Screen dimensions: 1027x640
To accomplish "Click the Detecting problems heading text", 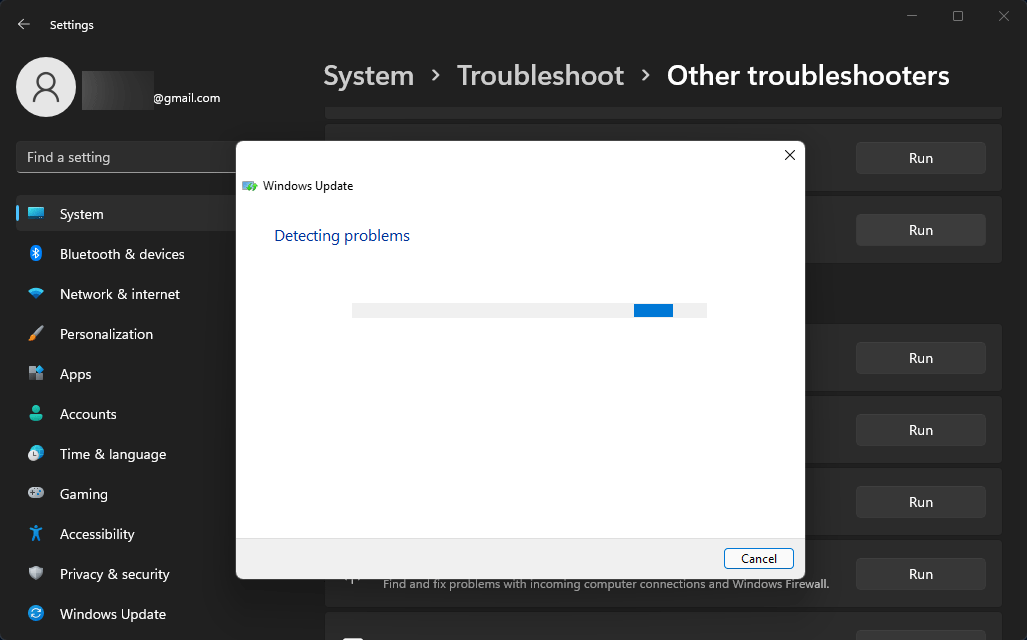I will (342, 236).
